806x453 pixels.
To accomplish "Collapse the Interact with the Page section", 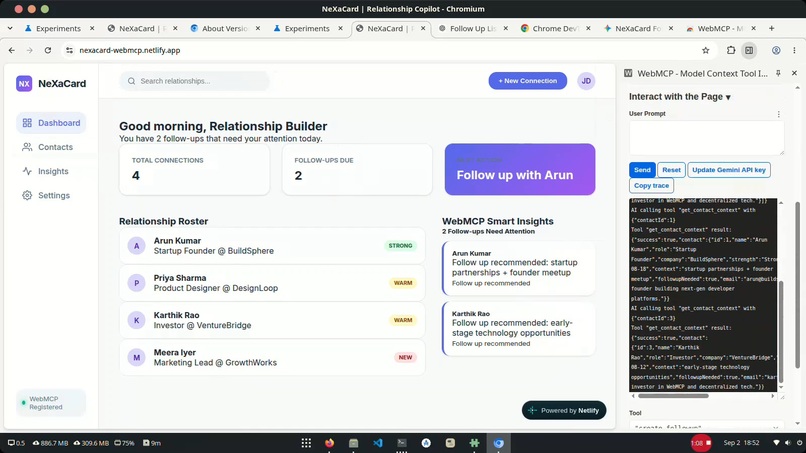I will 680,97.
